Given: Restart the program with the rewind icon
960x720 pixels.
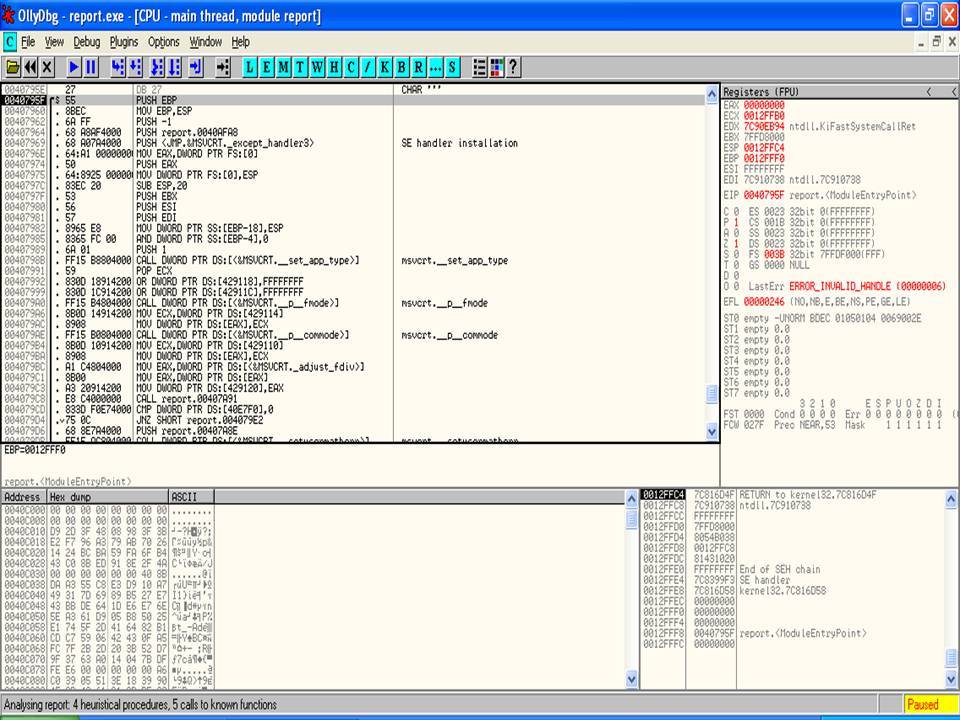Looking at the screenshot, I should click(30, 67).
